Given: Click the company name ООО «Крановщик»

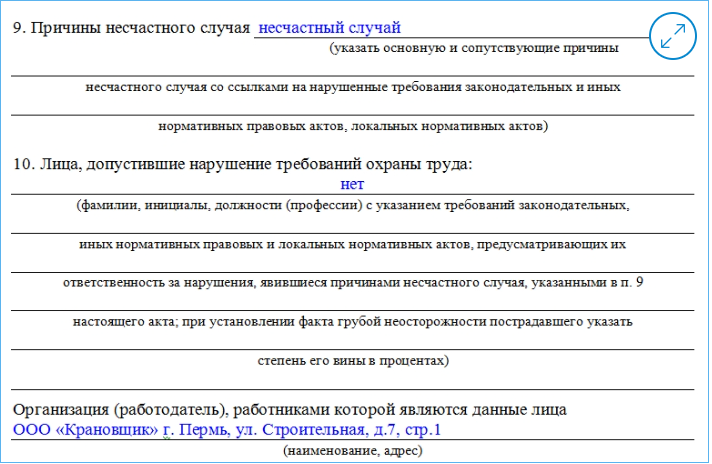Looking at the screenshot, I should pos(86,431).
